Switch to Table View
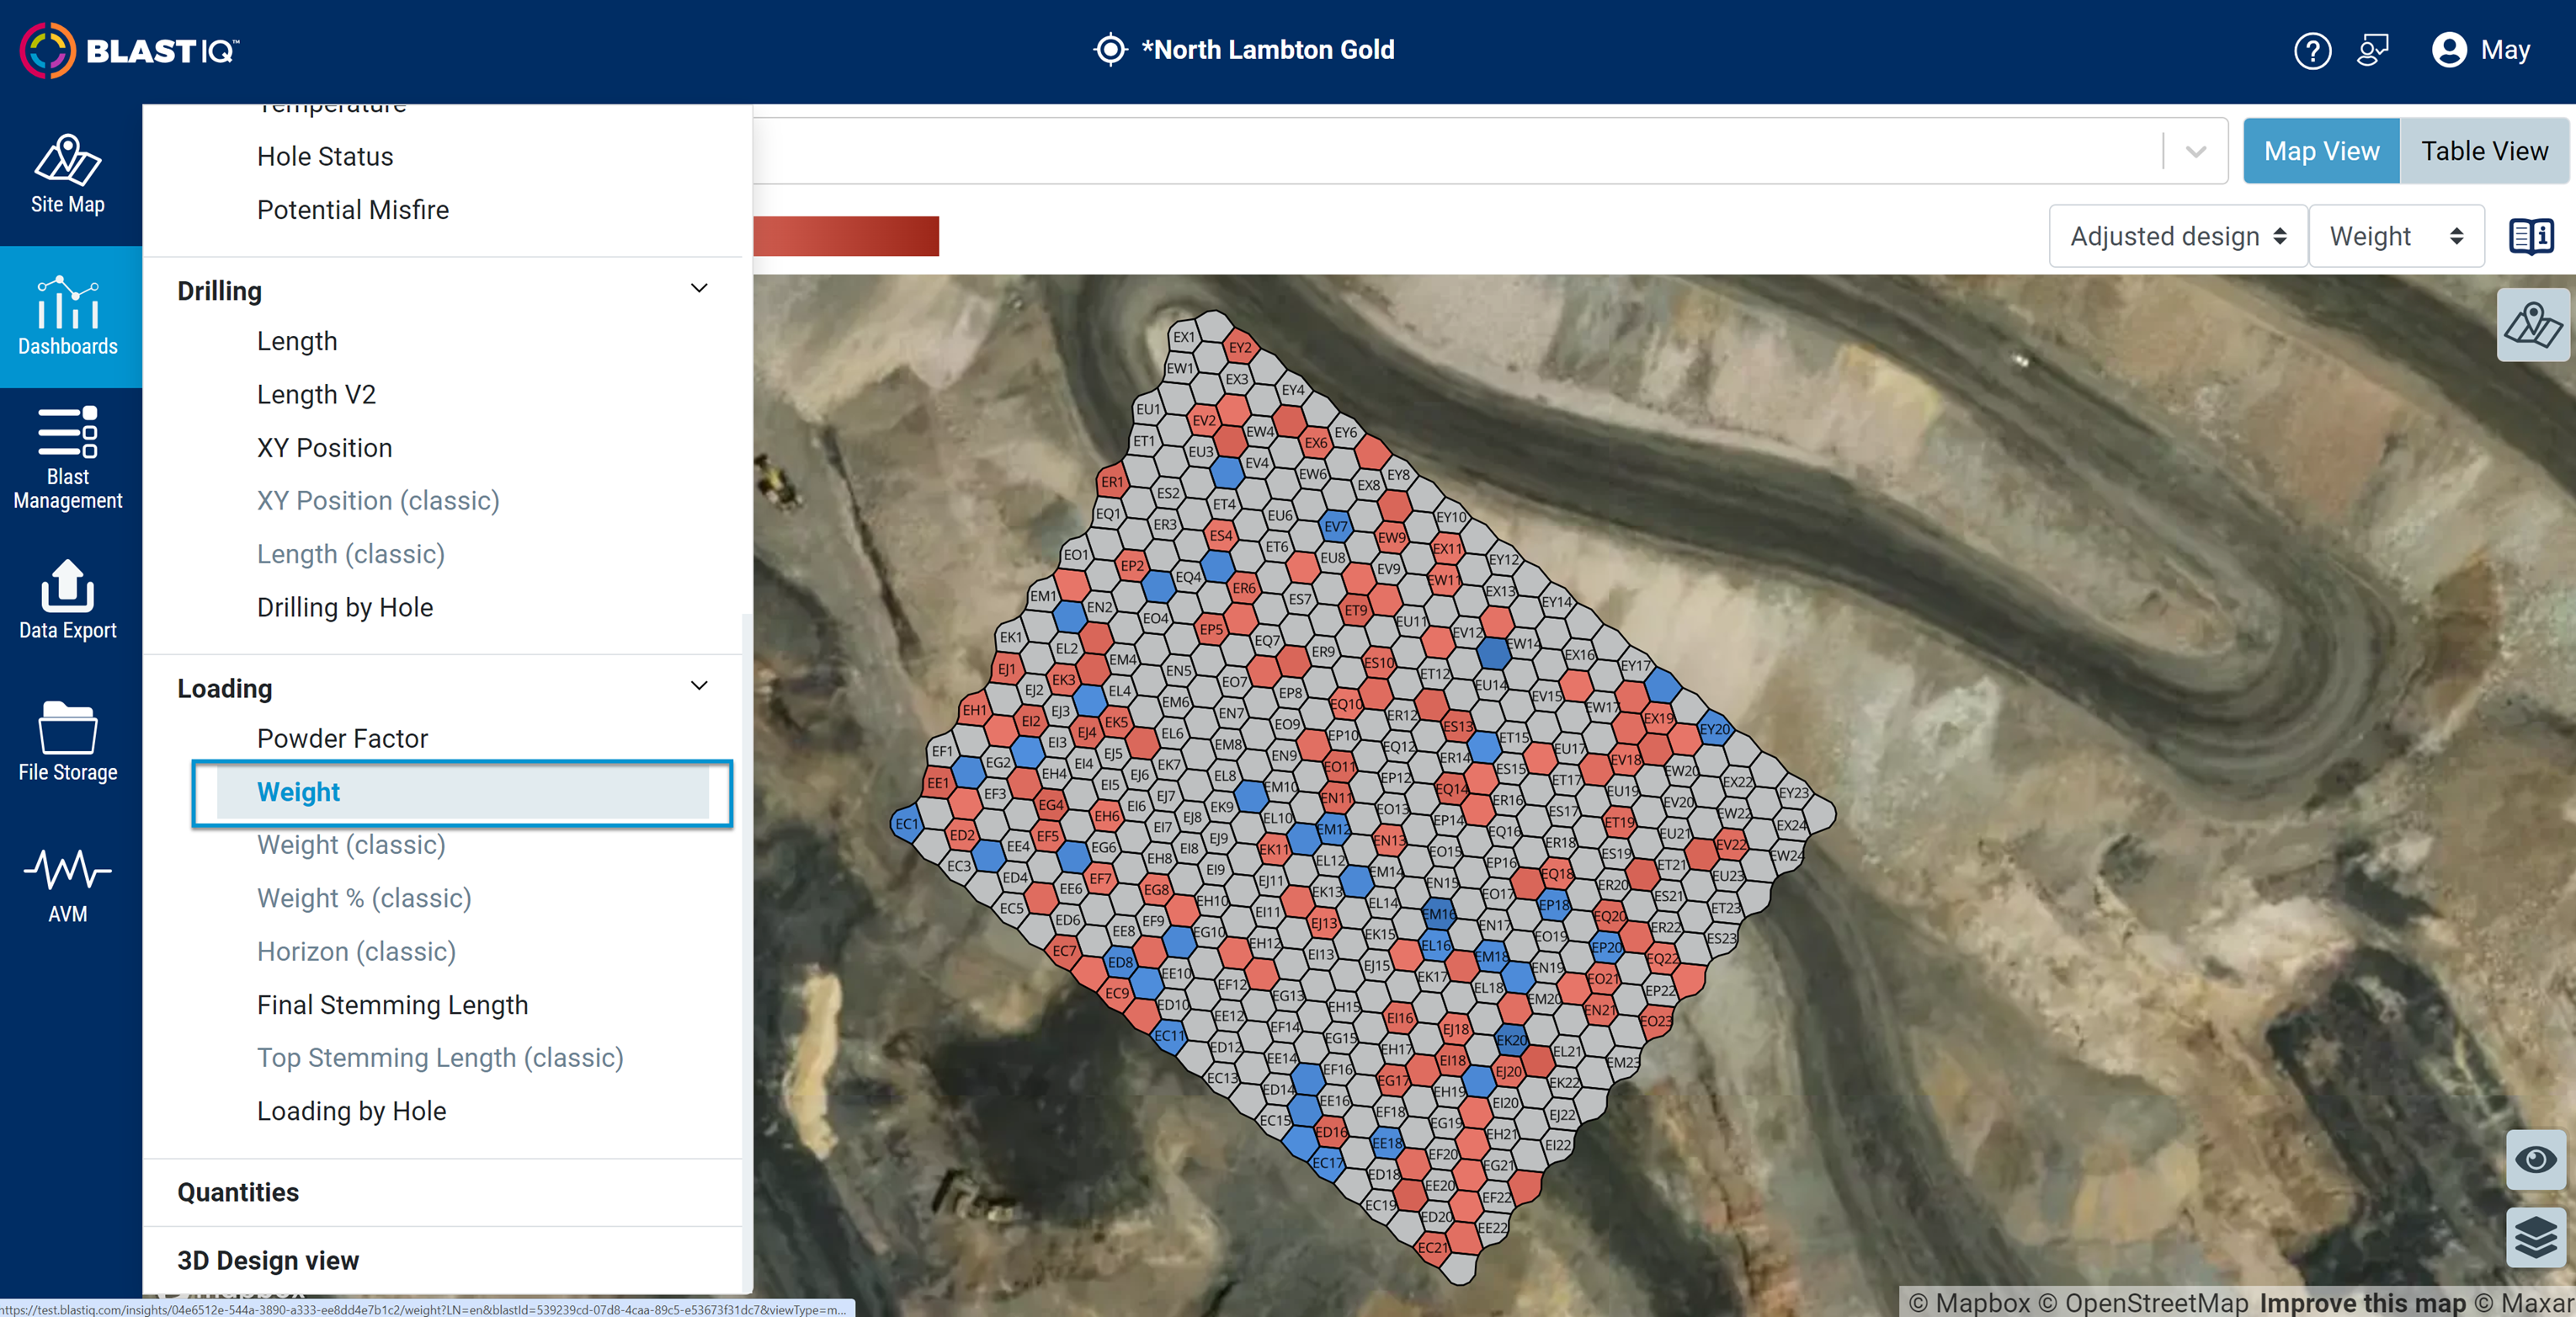Screen dimensions: 2576x1317 pos(2484,151)
